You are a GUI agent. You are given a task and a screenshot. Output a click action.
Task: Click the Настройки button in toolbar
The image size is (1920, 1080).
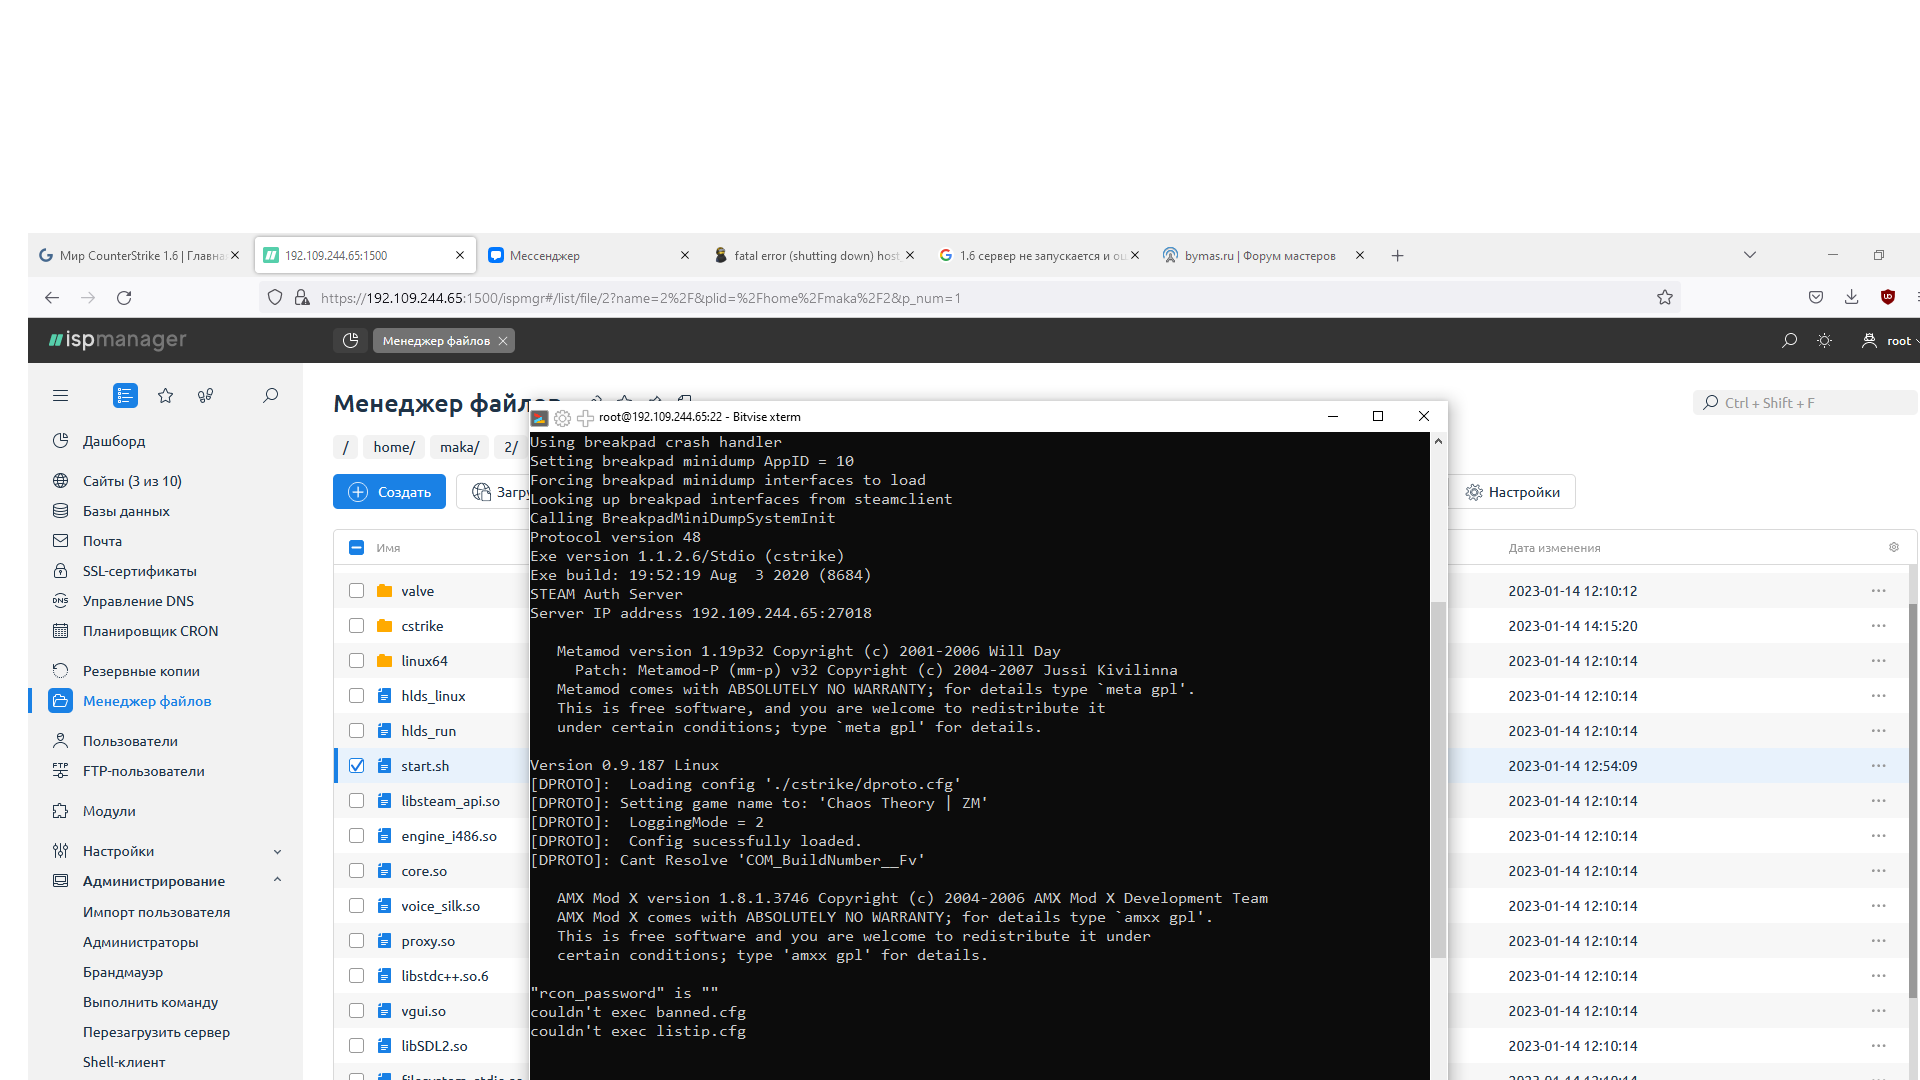pos(1512,492)
